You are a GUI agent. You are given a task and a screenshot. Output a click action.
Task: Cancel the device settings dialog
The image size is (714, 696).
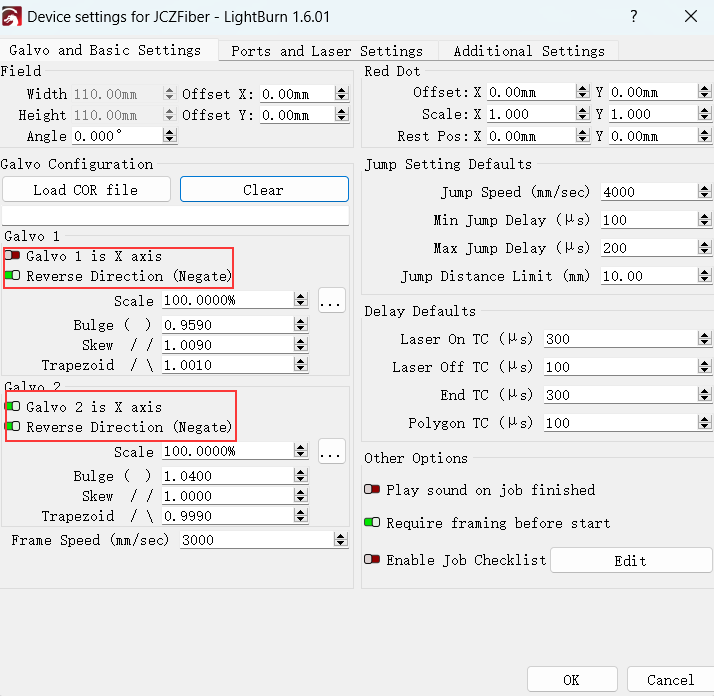[x=670, y=680]
